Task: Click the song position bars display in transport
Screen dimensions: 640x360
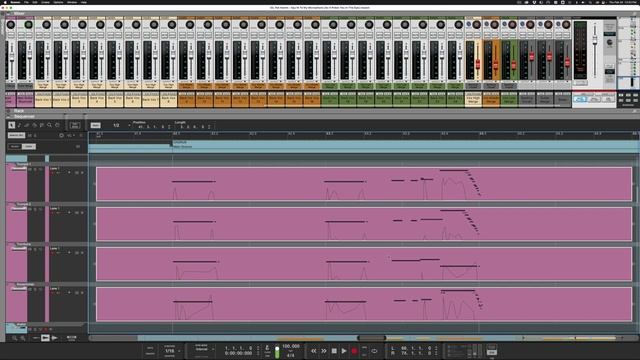Action: 238,348
